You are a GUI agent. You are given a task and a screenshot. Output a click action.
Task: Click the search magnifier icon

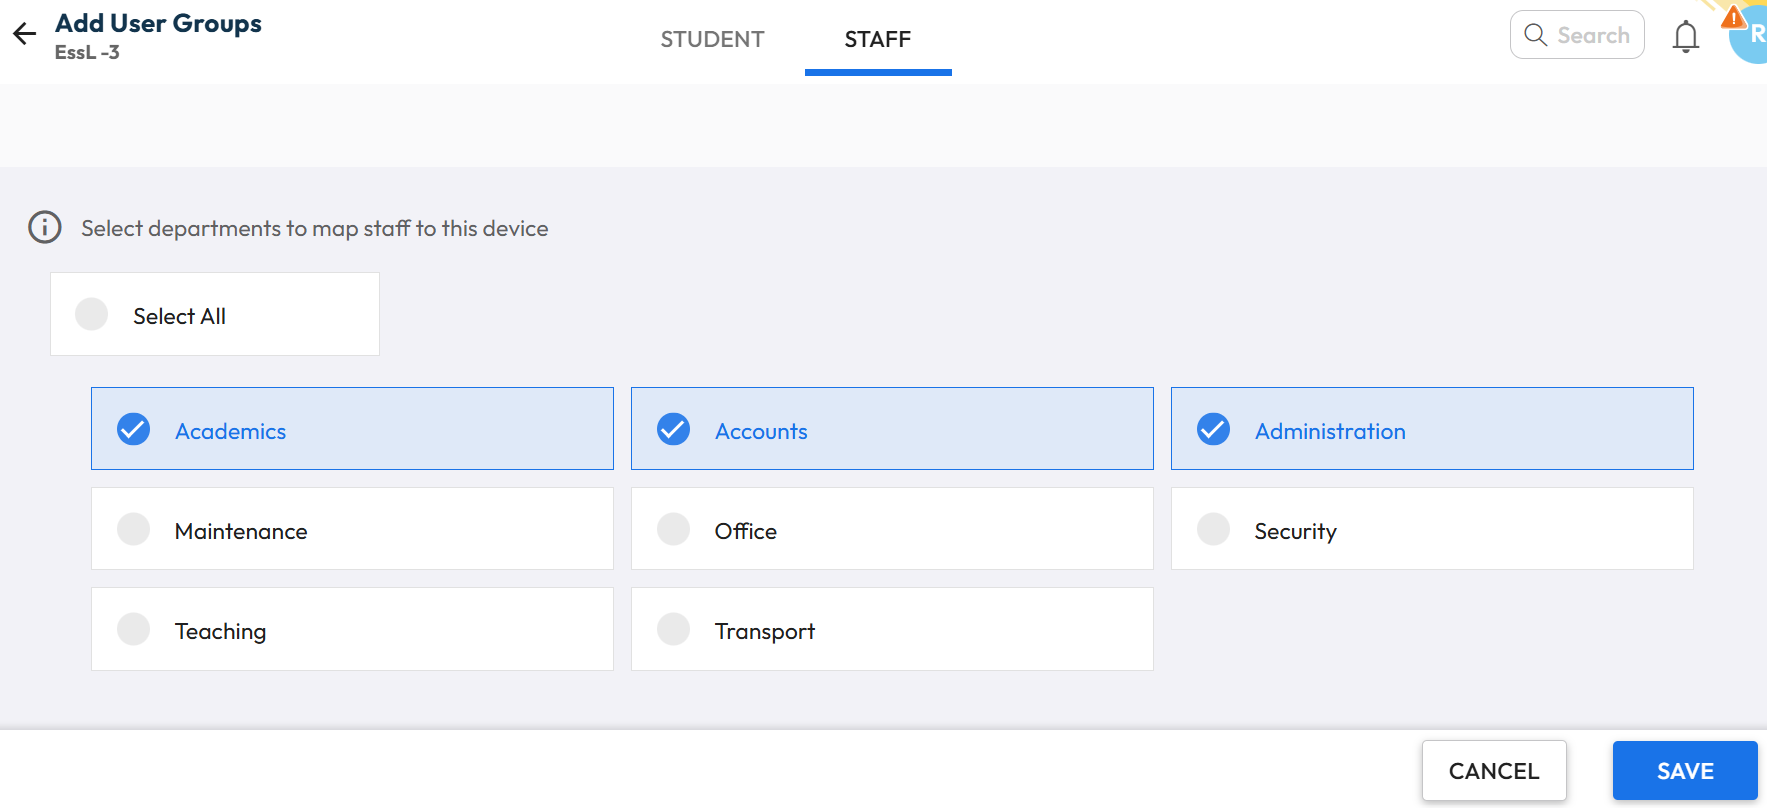[1535, 35]
